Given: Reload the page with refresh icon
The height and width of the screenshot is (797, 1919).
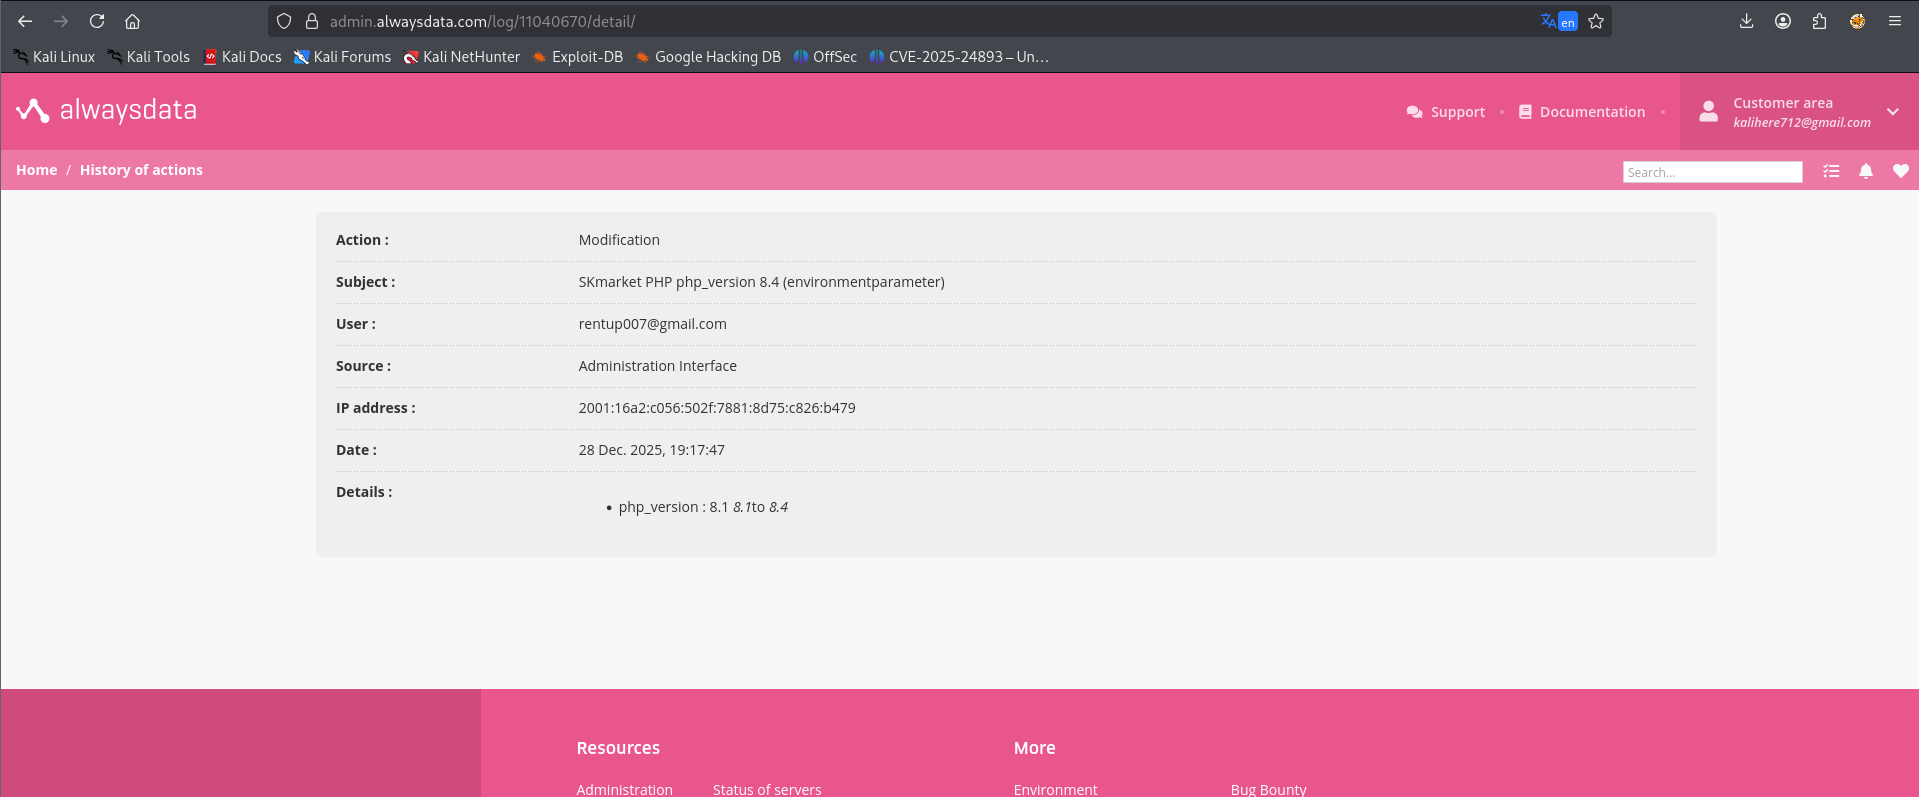Looking at the screenshot, I should (97, 21).
